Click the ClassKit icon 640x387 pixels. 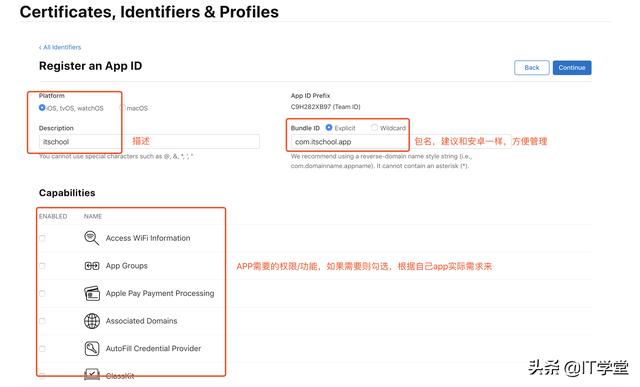92,374
